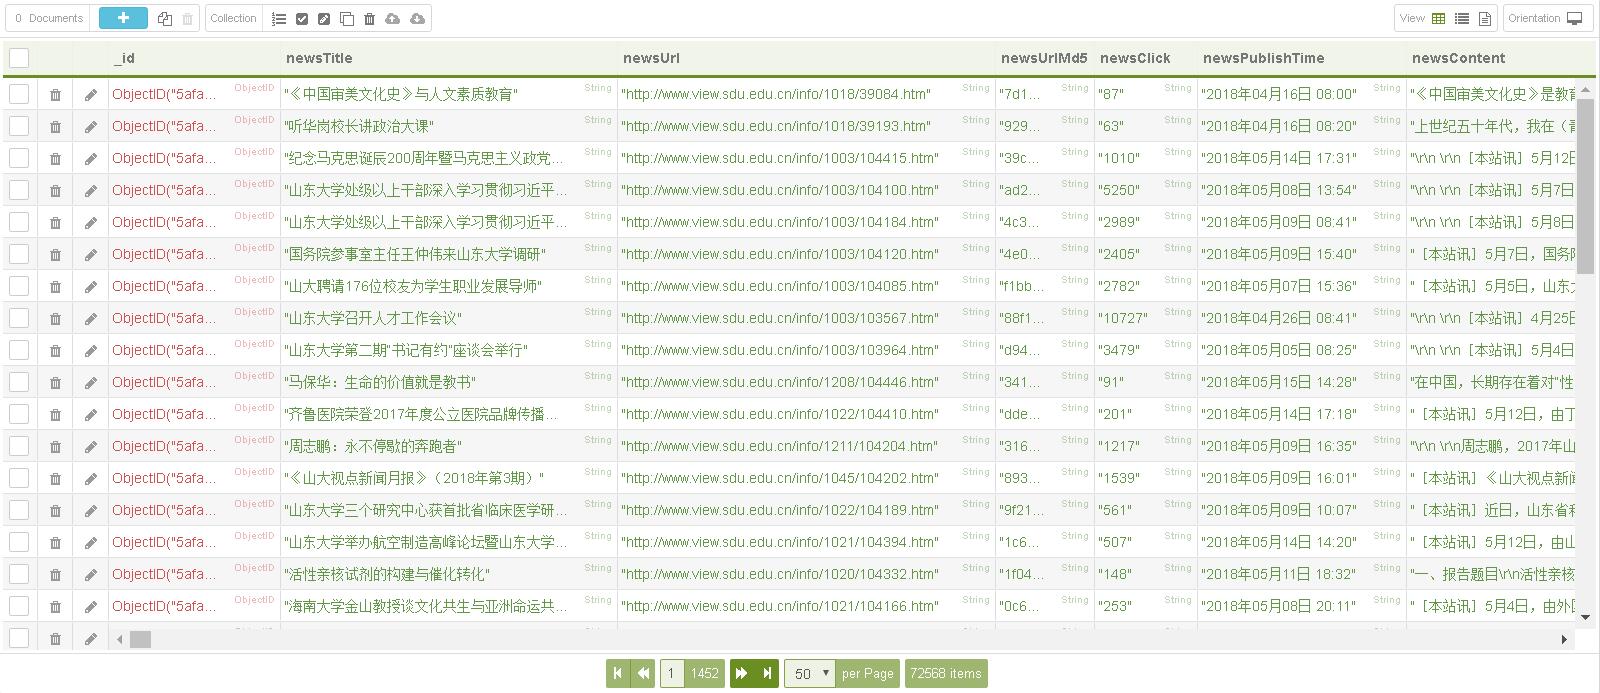Click the copy documents icon beside plus
Screen dimensions: 1600x693
point(165,19)
